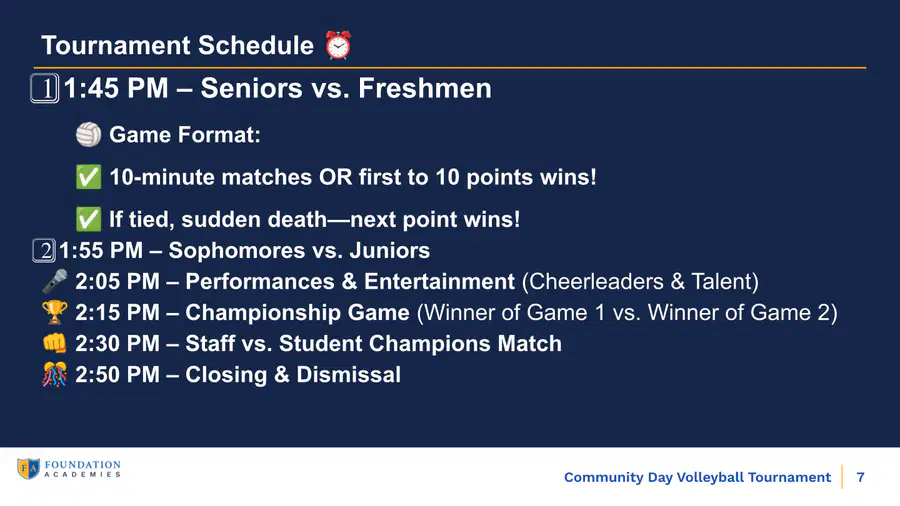
Task: Click the fist emoji at 2:30 PM
Action: tap(55, 343)
